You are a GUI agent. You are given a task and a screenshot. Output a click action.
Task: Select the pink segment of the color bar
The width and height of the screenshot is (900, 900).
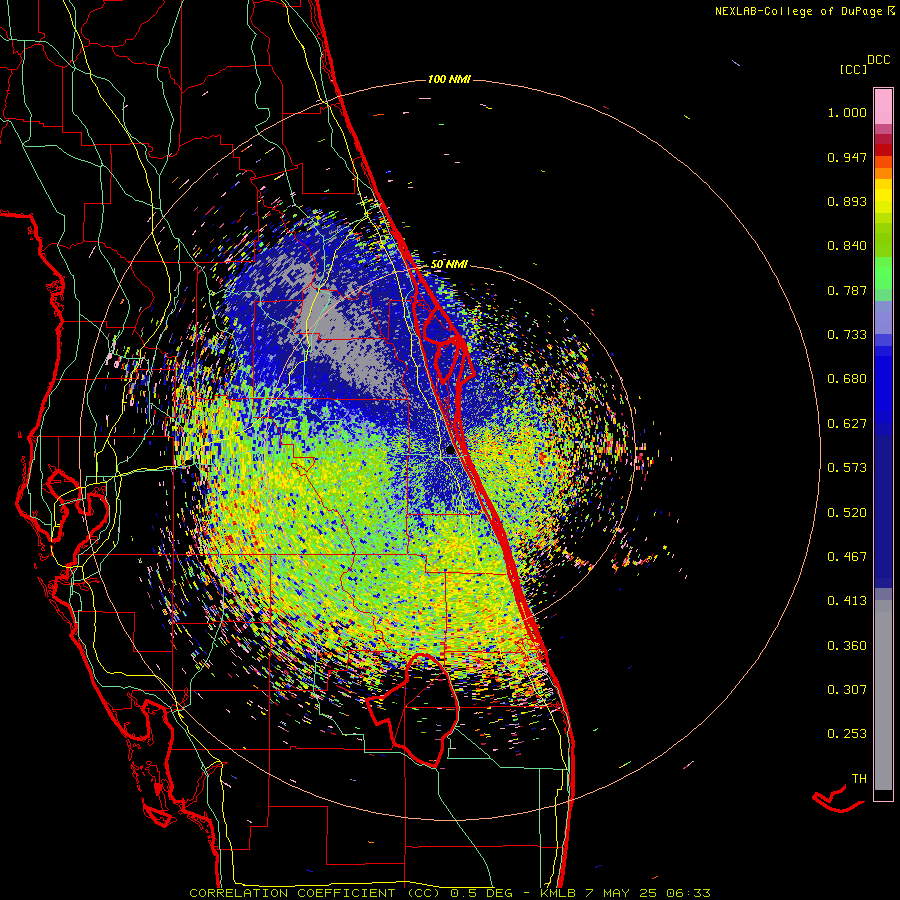coord(883,106)
